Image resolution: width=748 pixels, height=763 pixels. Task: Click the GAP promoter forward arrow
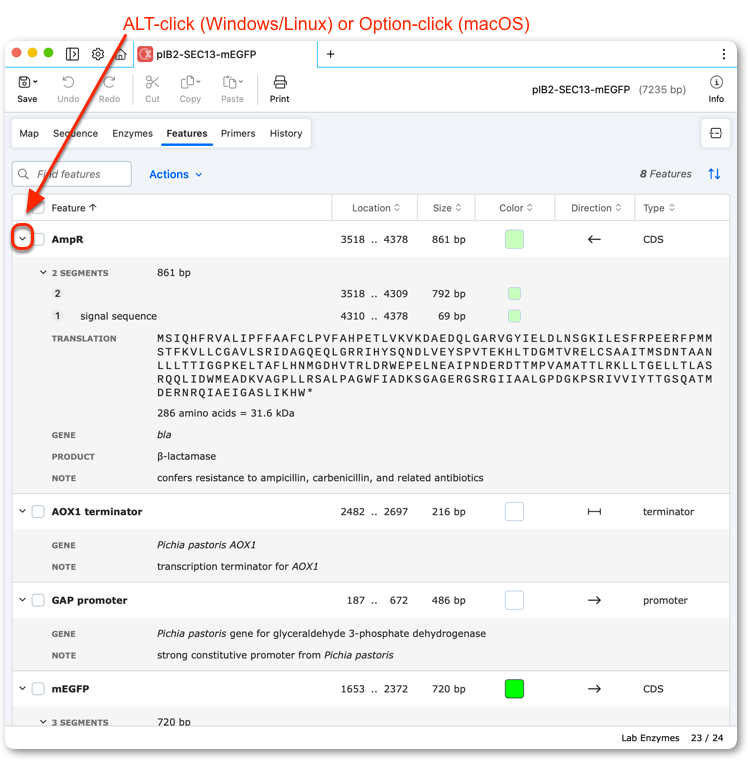tap(594, 600)
